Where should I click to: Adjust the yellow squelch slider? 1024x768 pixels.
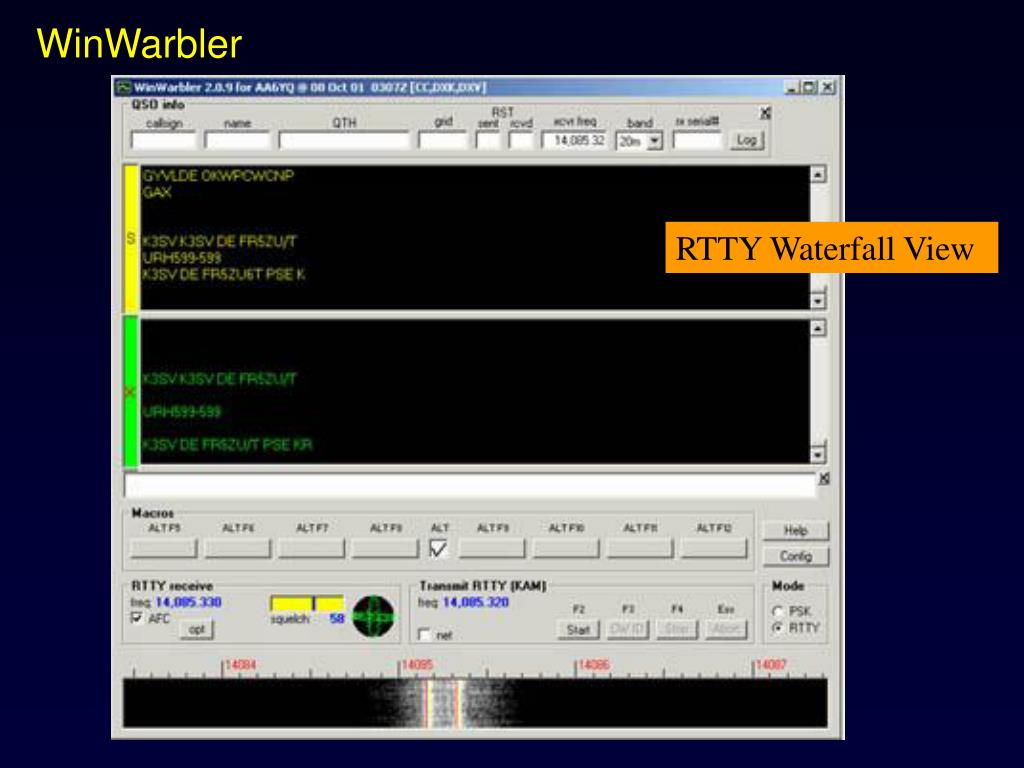pos(307,603)
